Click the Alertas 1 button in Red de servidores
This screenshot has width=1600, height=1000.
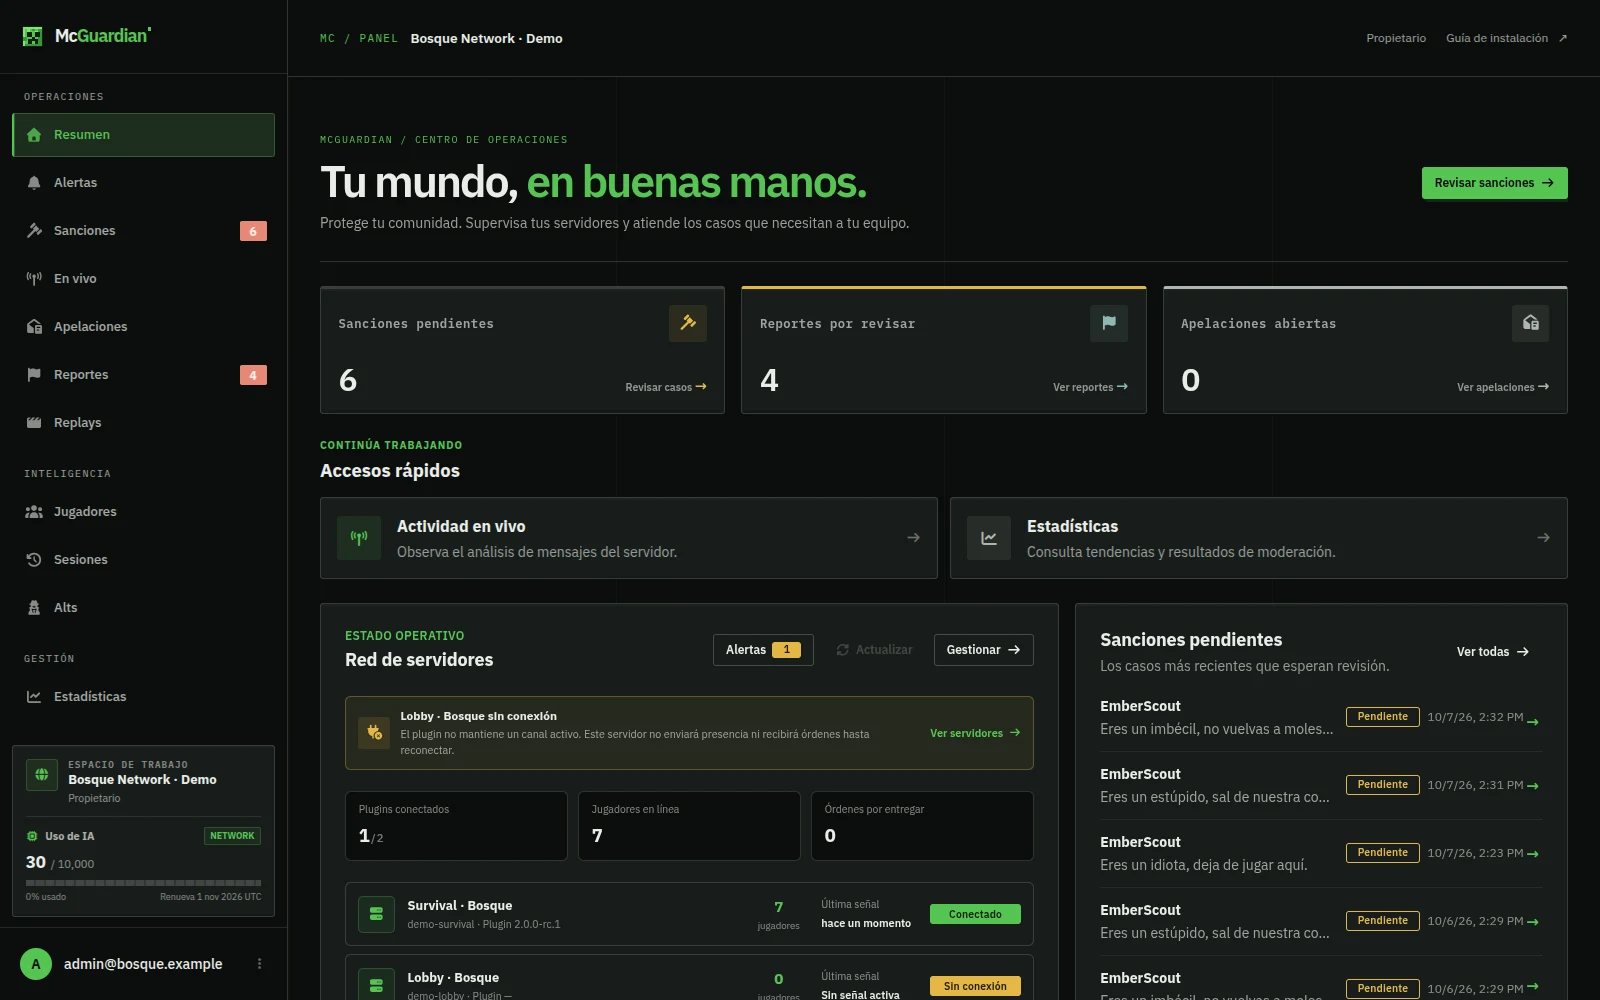click(763, 650)
